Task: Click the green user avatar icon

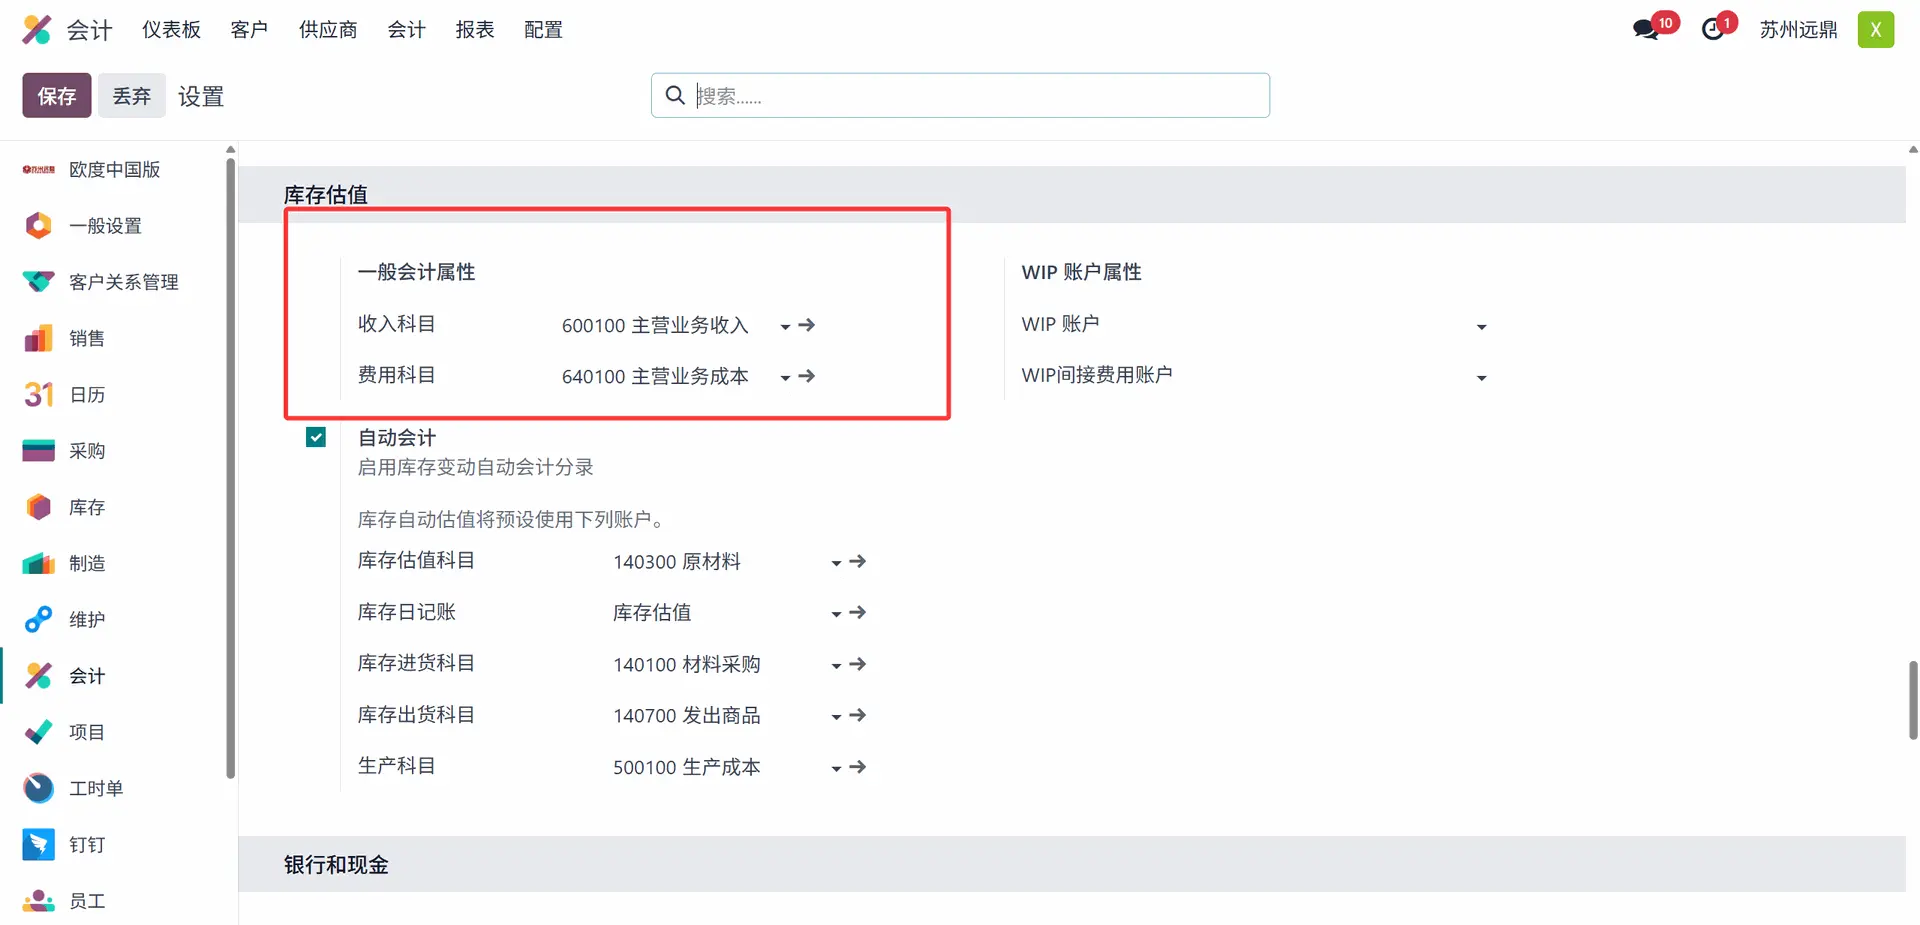Action: (x=1875, y=30)
